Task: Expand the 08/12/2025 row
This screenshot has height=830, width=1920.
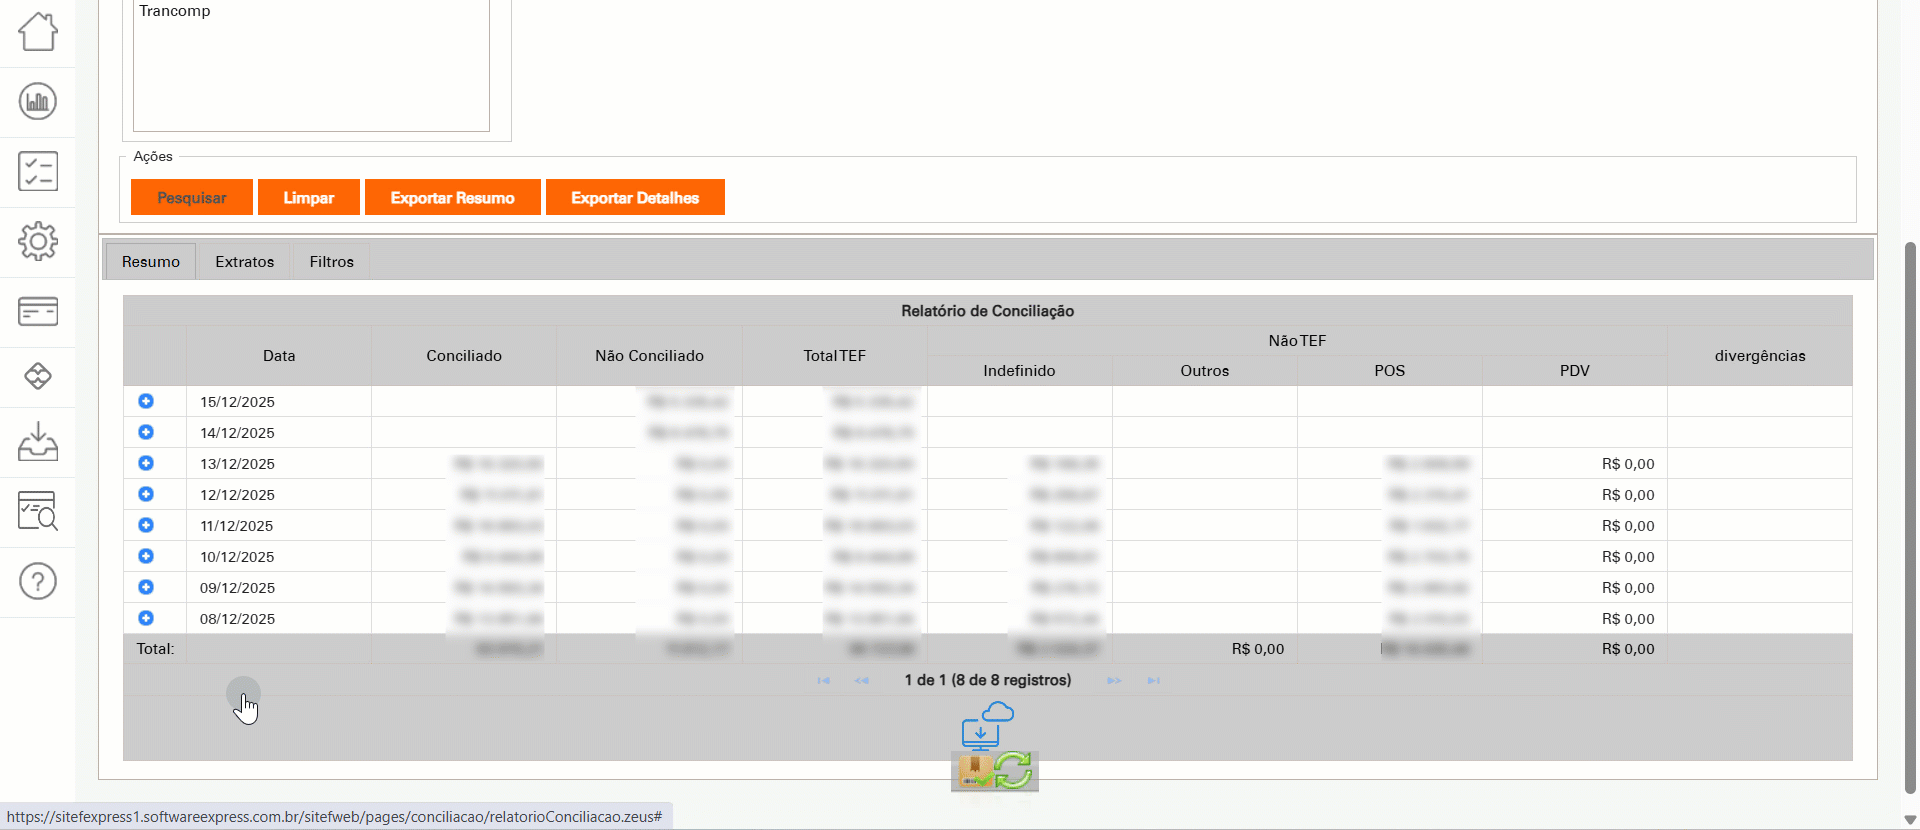Action: click(x=146, y=618)
